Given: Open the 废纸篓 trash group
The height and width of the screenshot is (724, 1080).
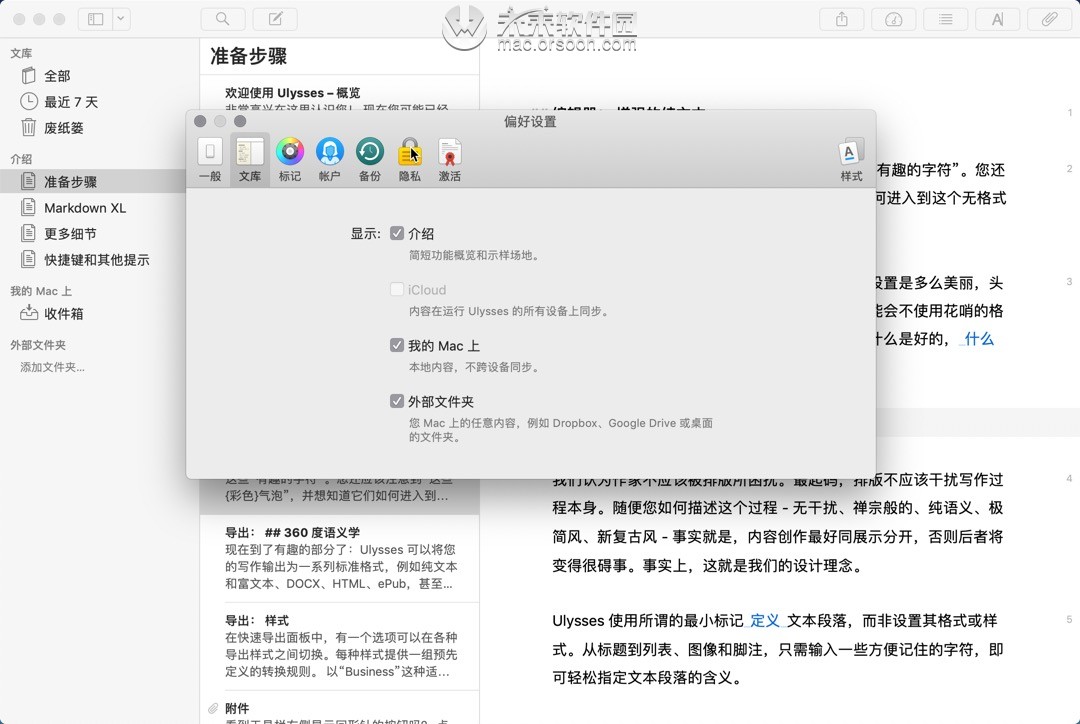Looking at the screenshot, I should tap(93, 128).
